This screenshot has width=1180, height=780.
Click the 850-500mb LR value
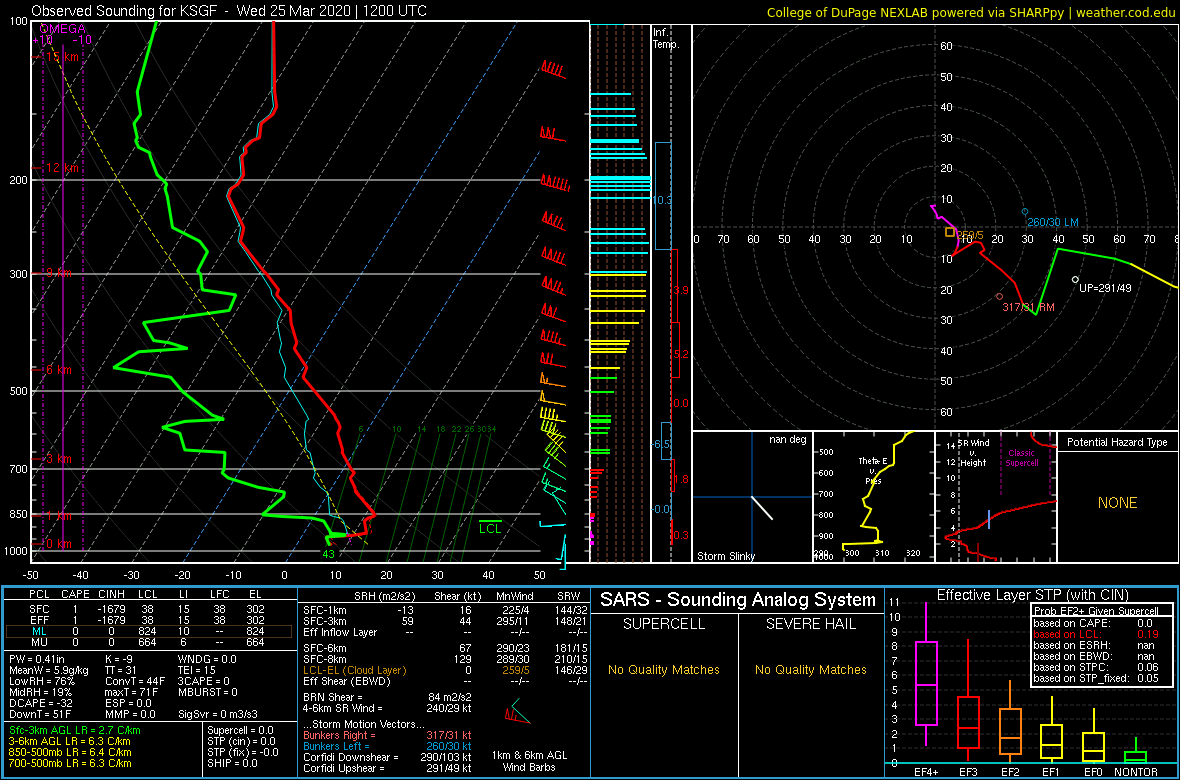click(x=72, y=752)
